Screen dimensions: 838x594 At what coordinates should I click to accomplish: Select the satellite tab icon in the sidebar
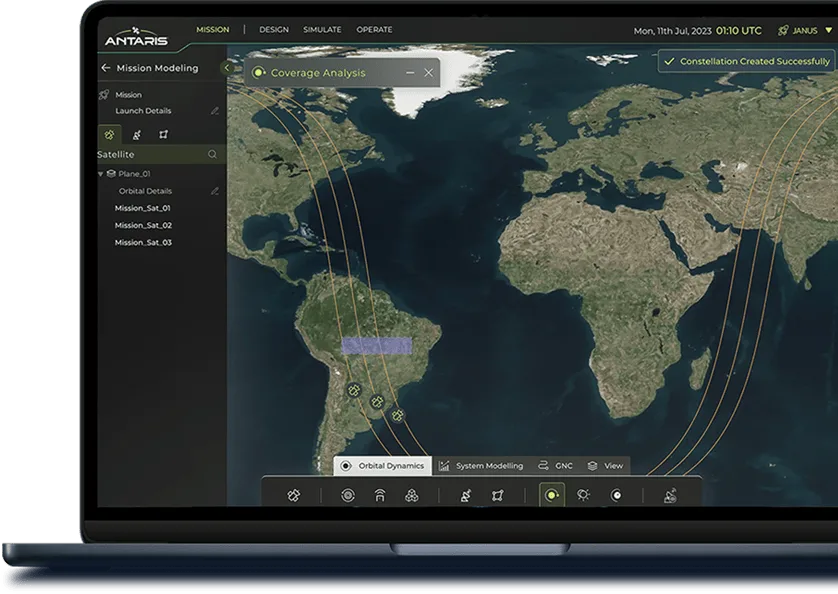click(110, 135)
